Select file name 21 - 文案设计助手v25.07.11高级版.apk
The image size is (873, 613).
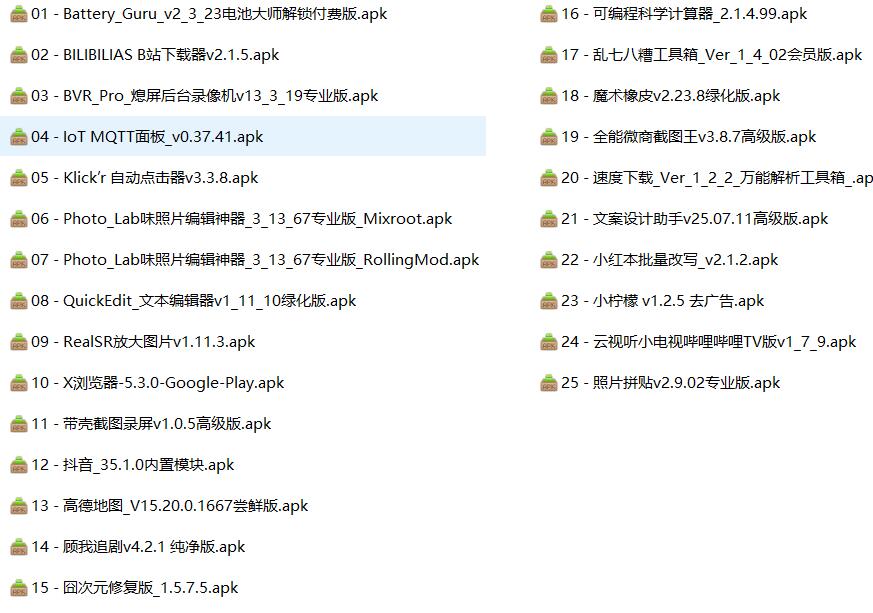[x=695, y=219]
